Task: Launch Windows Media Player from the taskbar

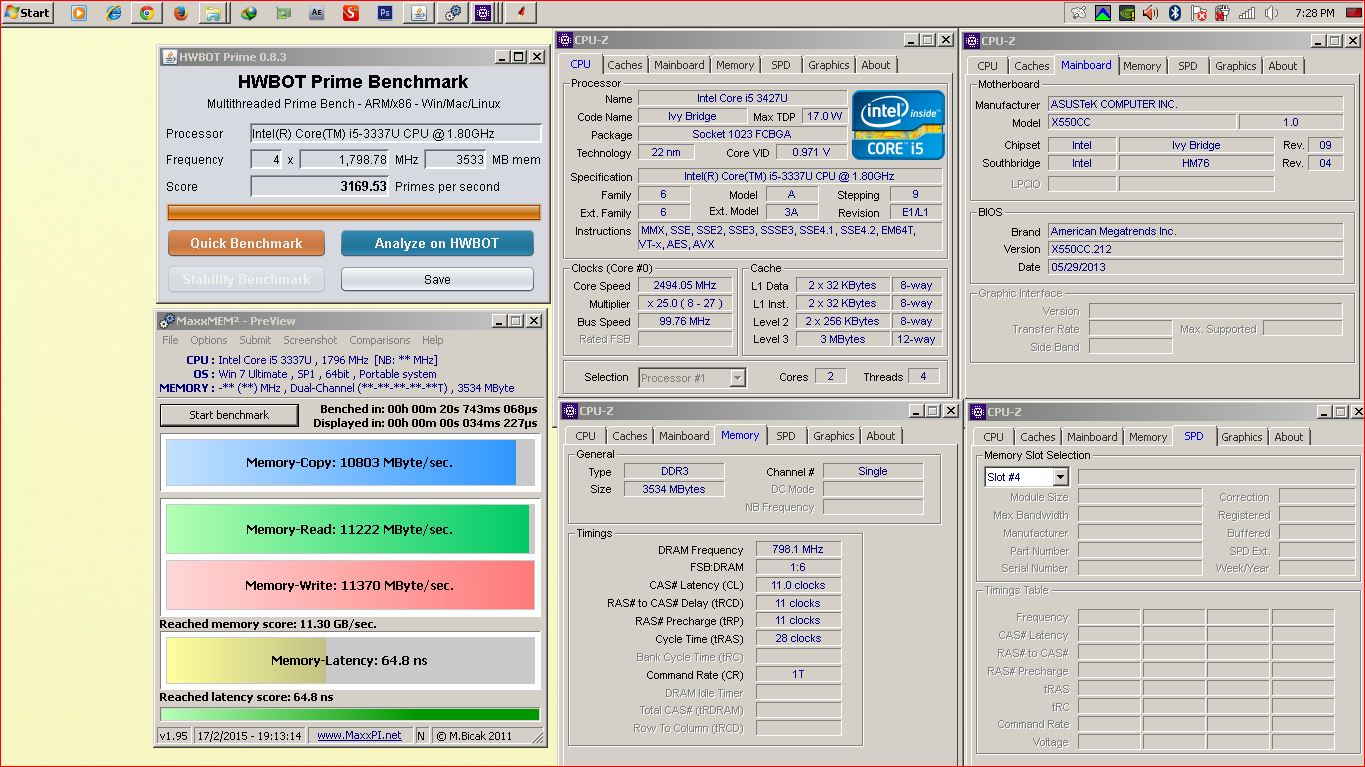Action: 78,13
